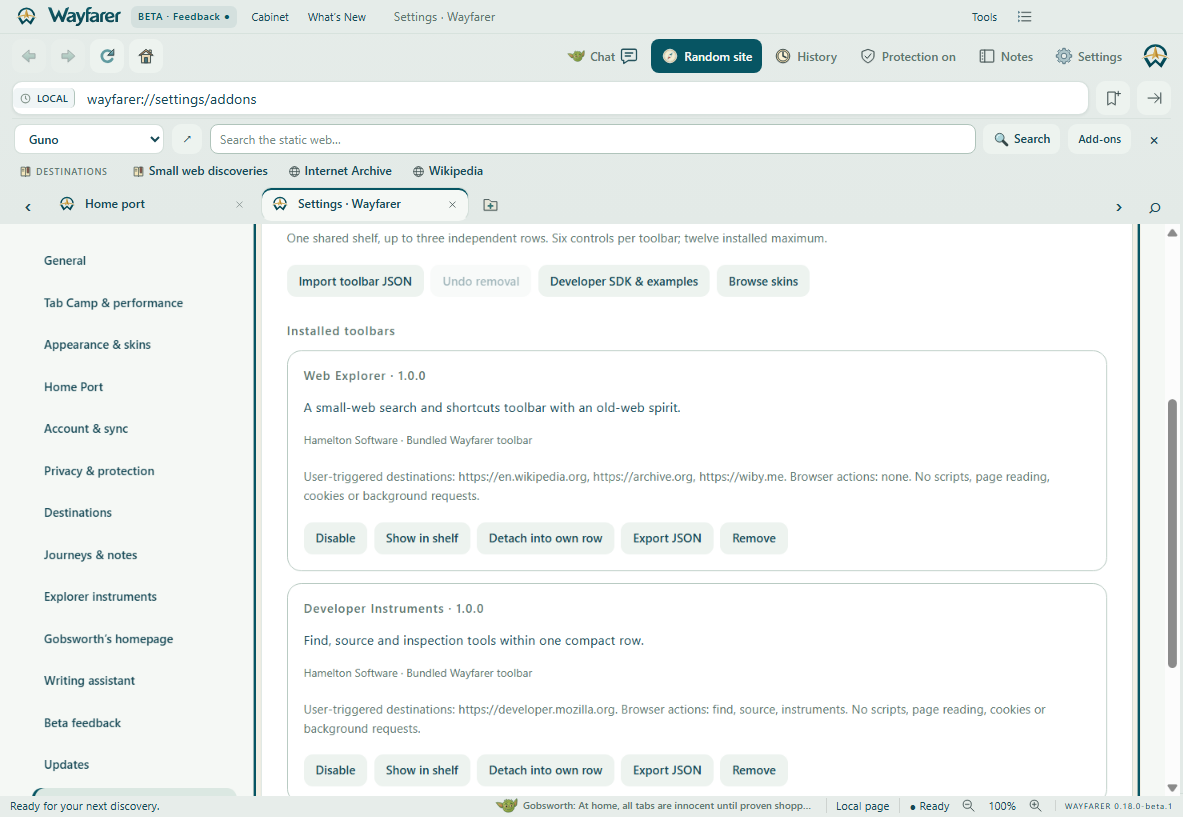Click the Gobsworth status bar icon
This screenshot has width=1183, height=817.
point(507,806)
